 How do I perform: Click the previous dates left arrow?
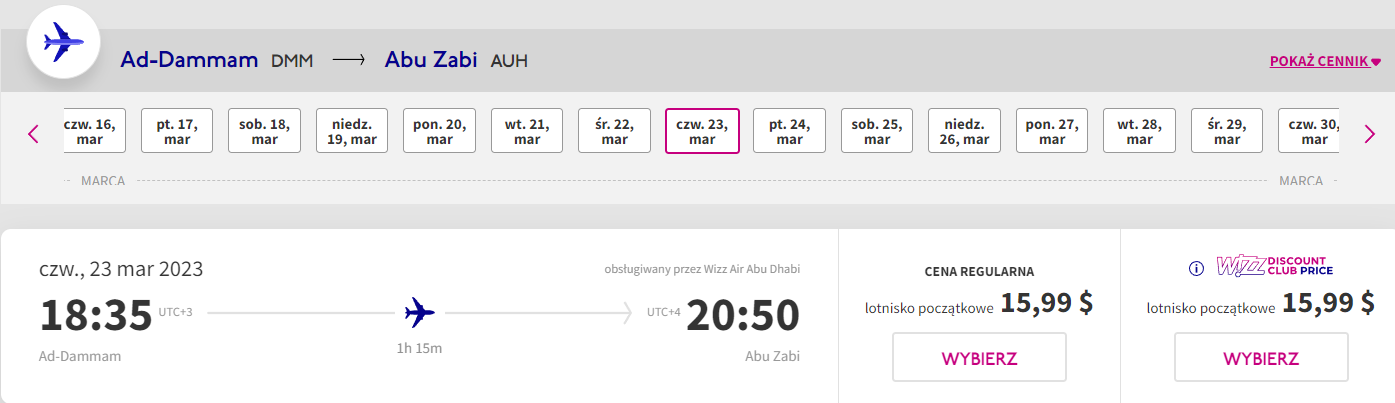[34, 133]
